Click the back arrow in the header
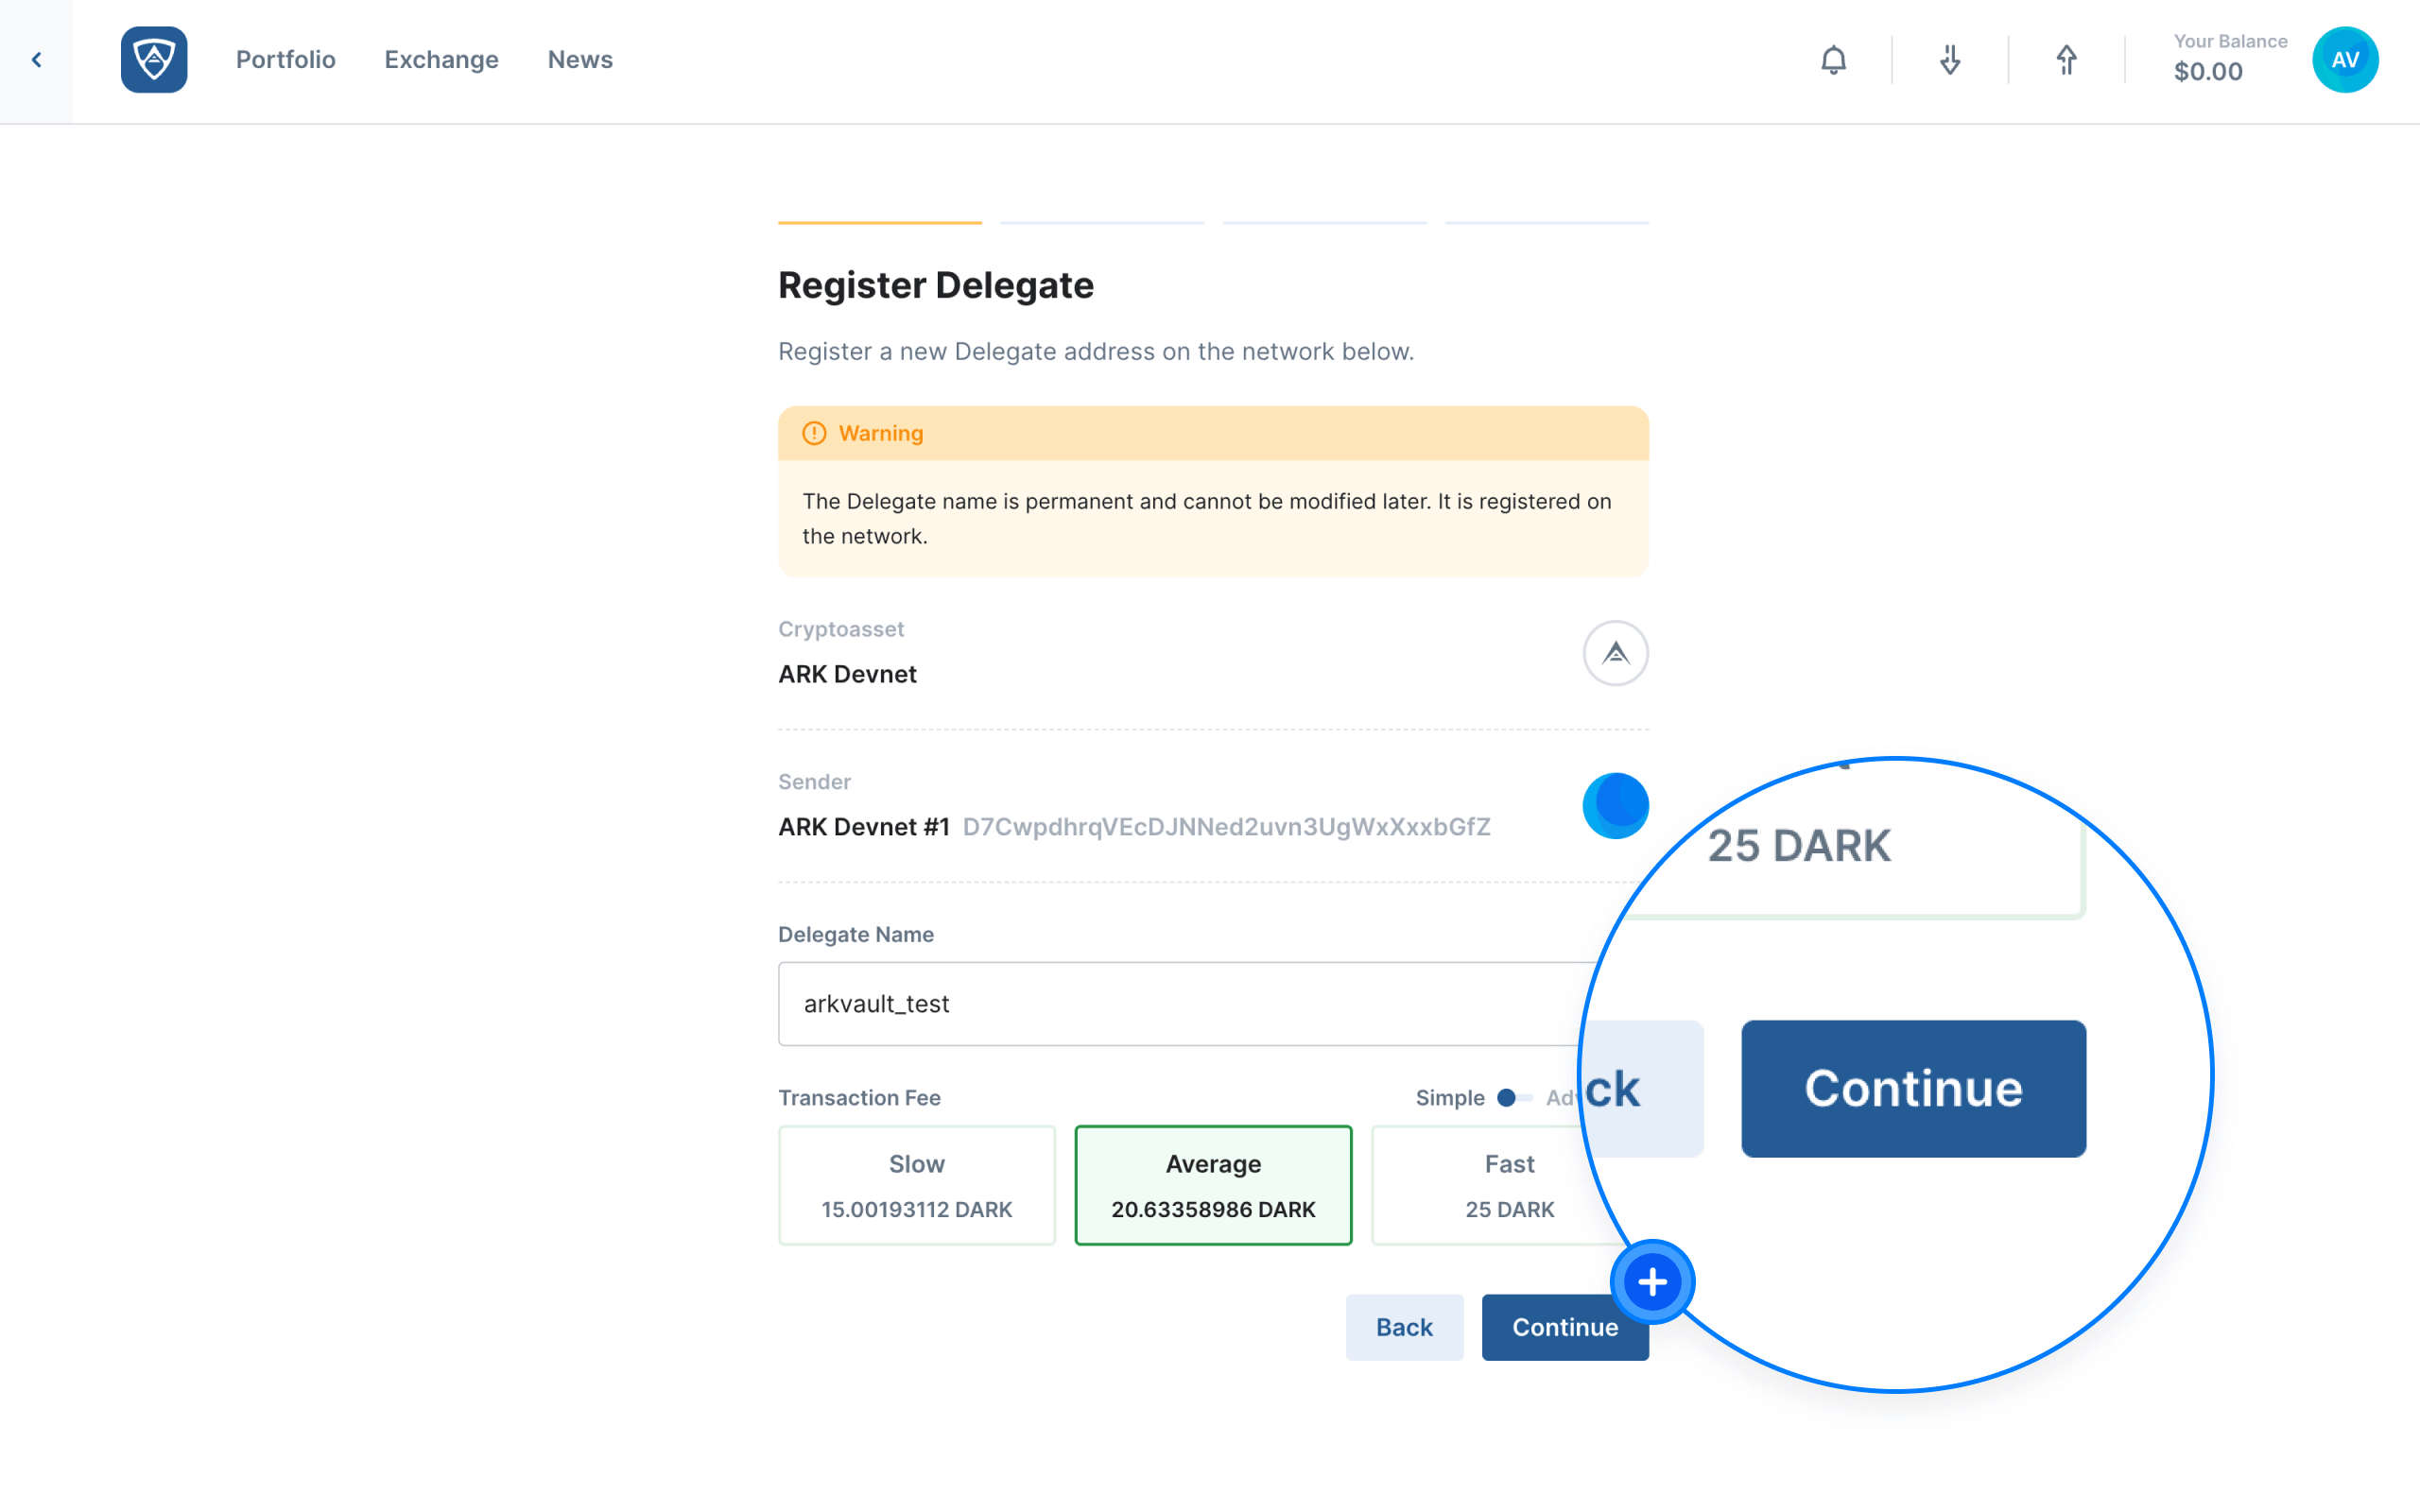 [36, 60]
